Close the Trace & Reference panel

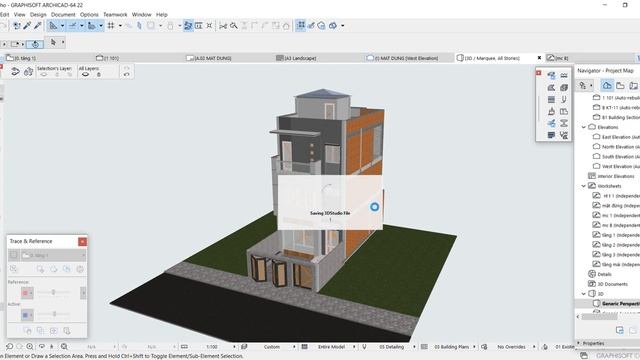point(82,242)
